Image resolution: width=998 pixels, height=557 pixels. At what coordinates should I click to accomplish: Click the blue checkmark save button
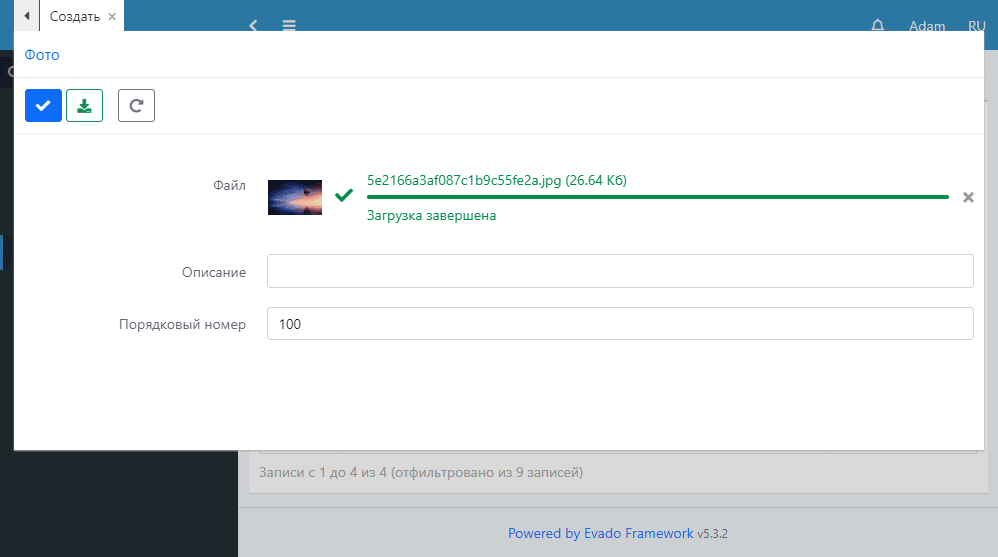[x=43, y=106]
